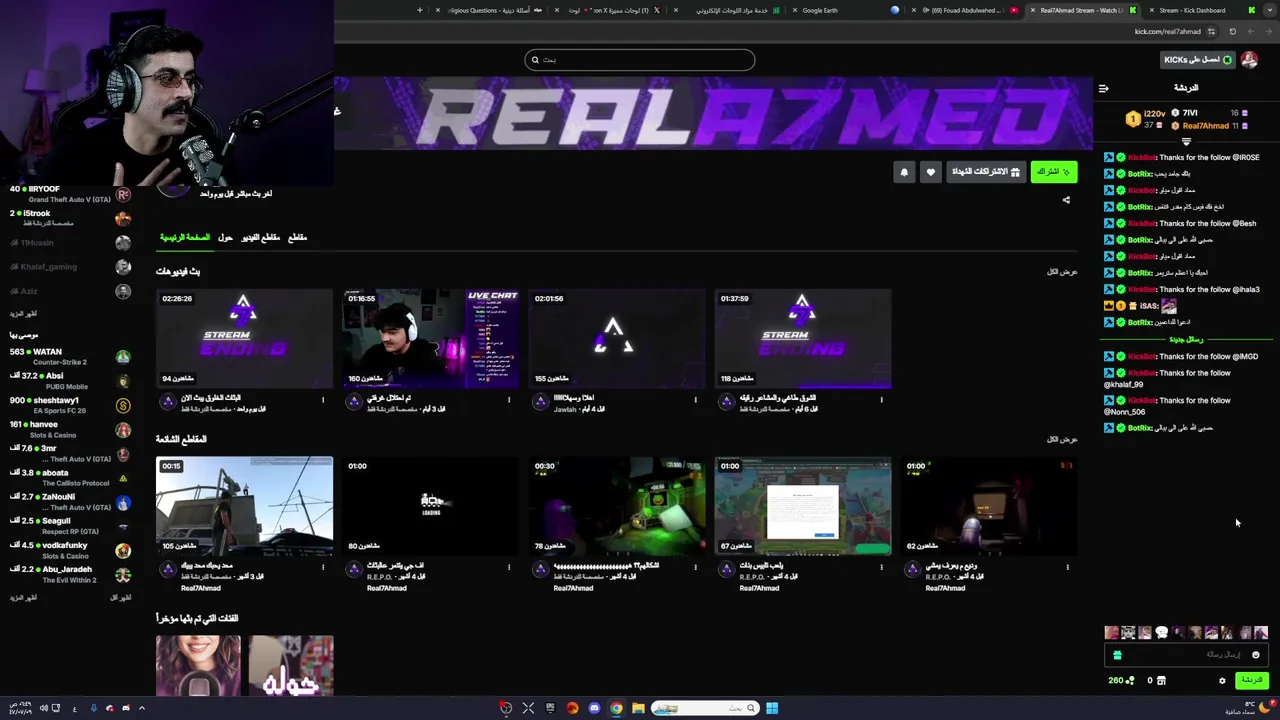Open the 01:37:59 stream ending video
The width and height of the screenshot is (1280, 720).
pos(802,338)
